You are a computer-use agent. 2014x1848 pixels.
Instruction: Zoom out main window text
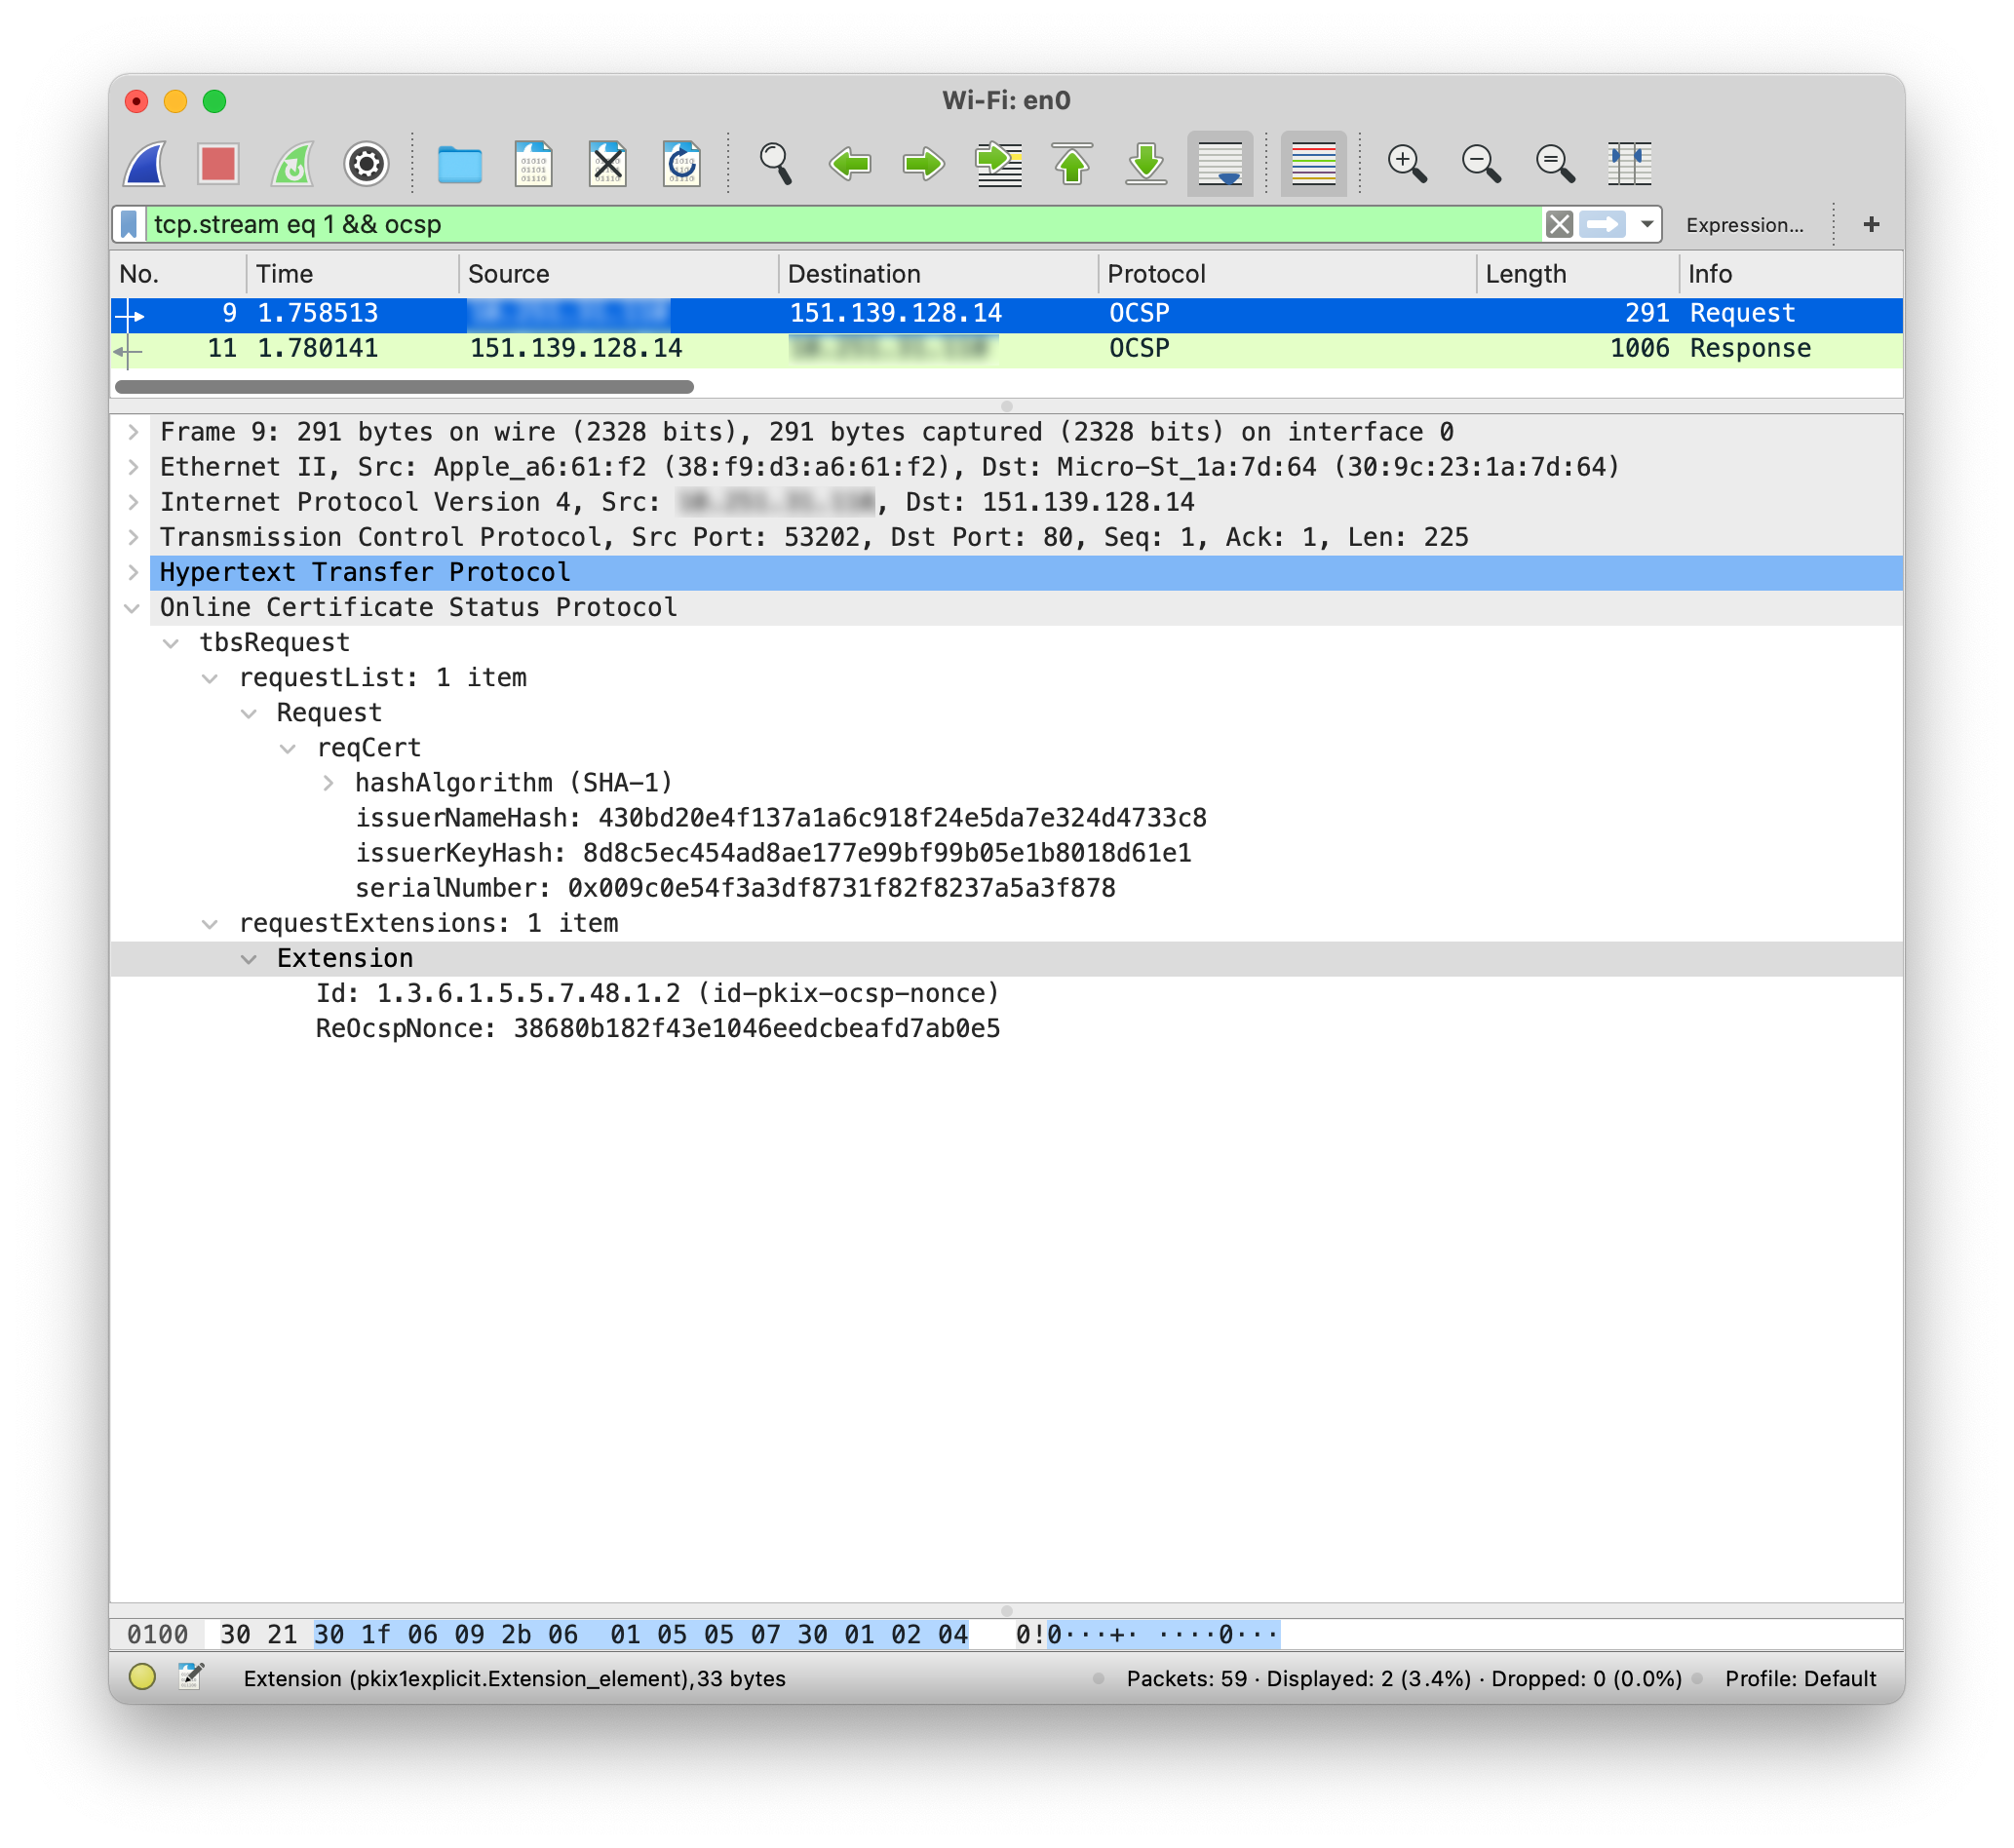[x=1481, y=163]
